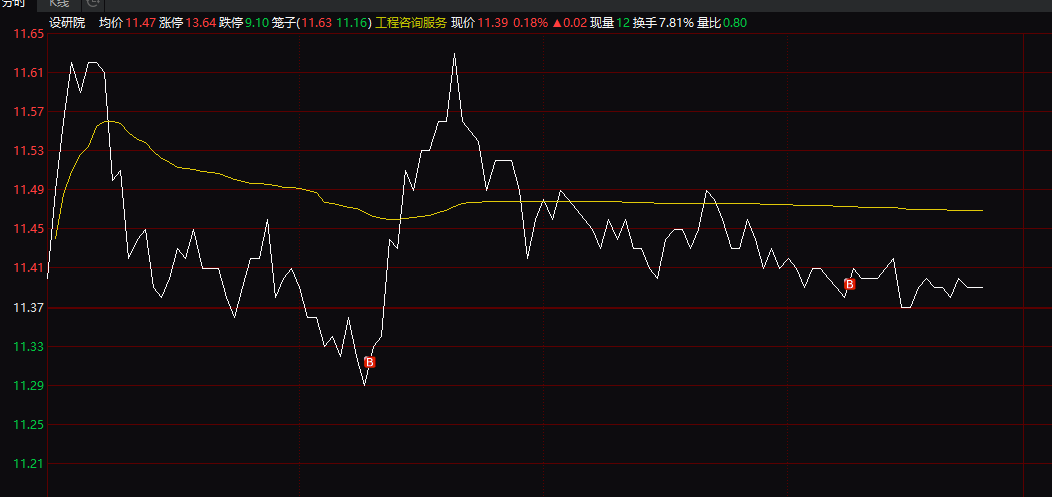Click the refresh icon beside the K线 tab
Image resolution: width=1052 pixels, height=497 pixels.
point(93,4)
